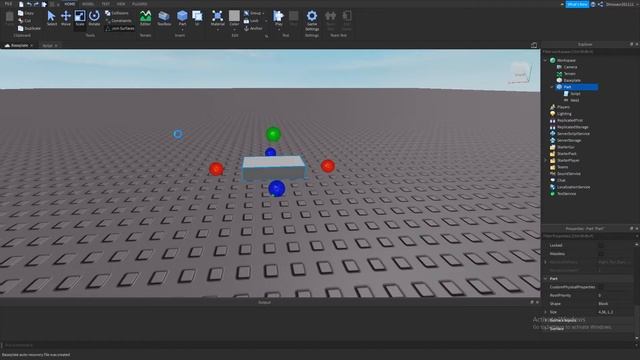Activate the Scale tool
The width and height of the screenshot is (640, 360).
(x=80, y=18)
